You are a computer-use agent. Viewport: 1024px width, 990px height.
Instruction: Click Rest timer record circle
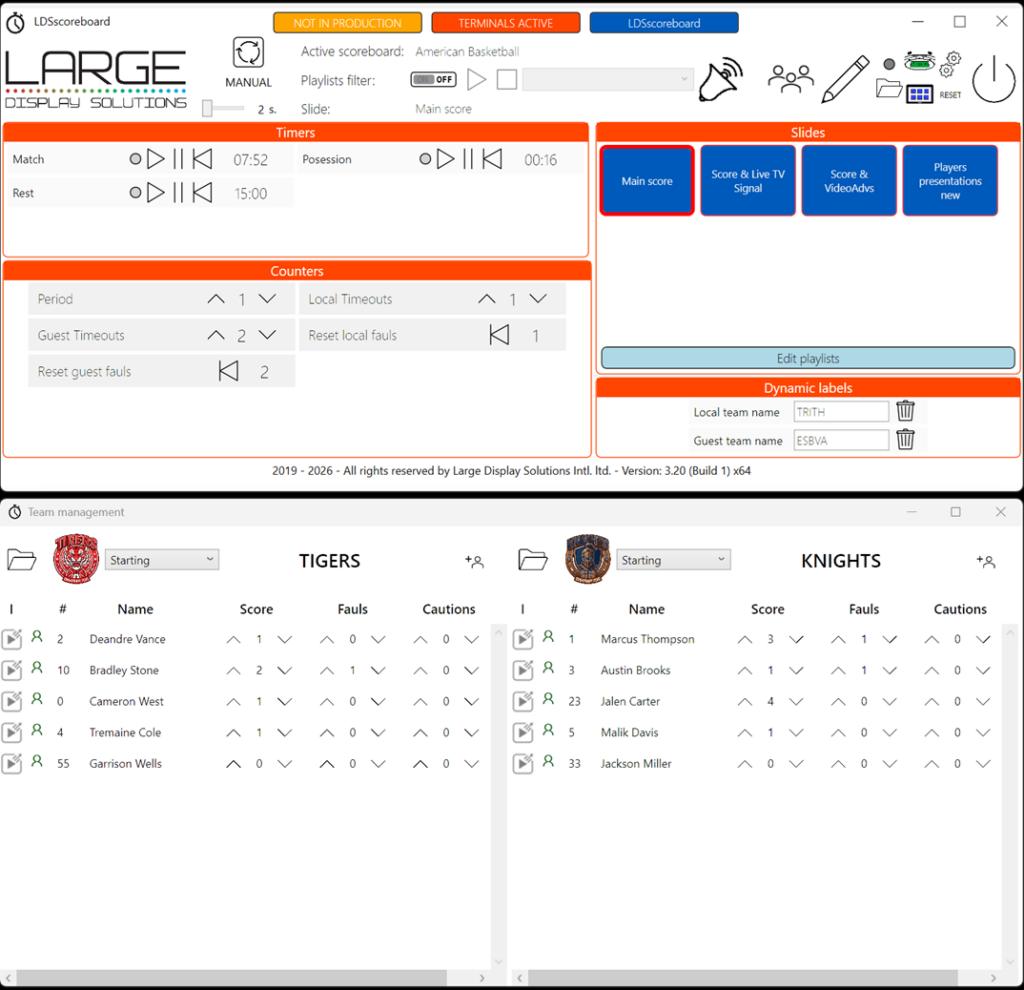pos(135,193)
